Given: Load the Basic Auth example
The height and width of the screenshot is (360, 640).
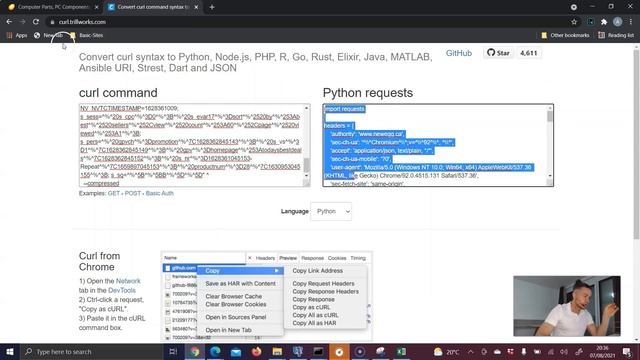Looking at the screenshot, I should [160, 193].
